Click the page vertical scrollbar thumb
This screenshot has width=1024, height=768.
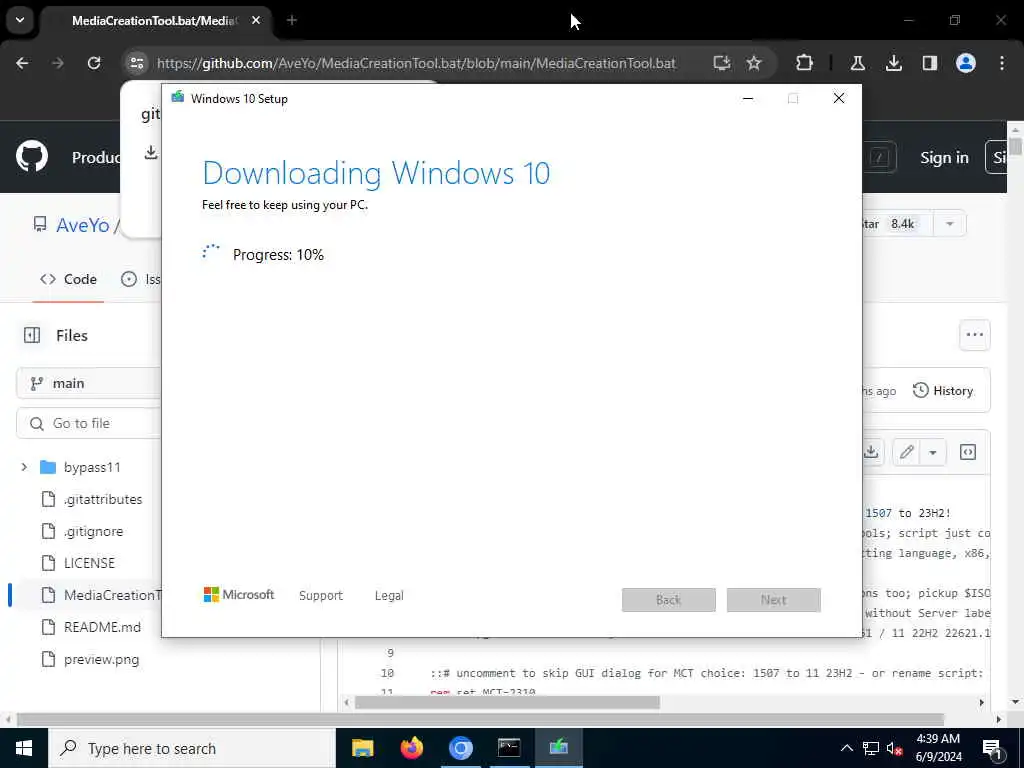click(1015, 146)
